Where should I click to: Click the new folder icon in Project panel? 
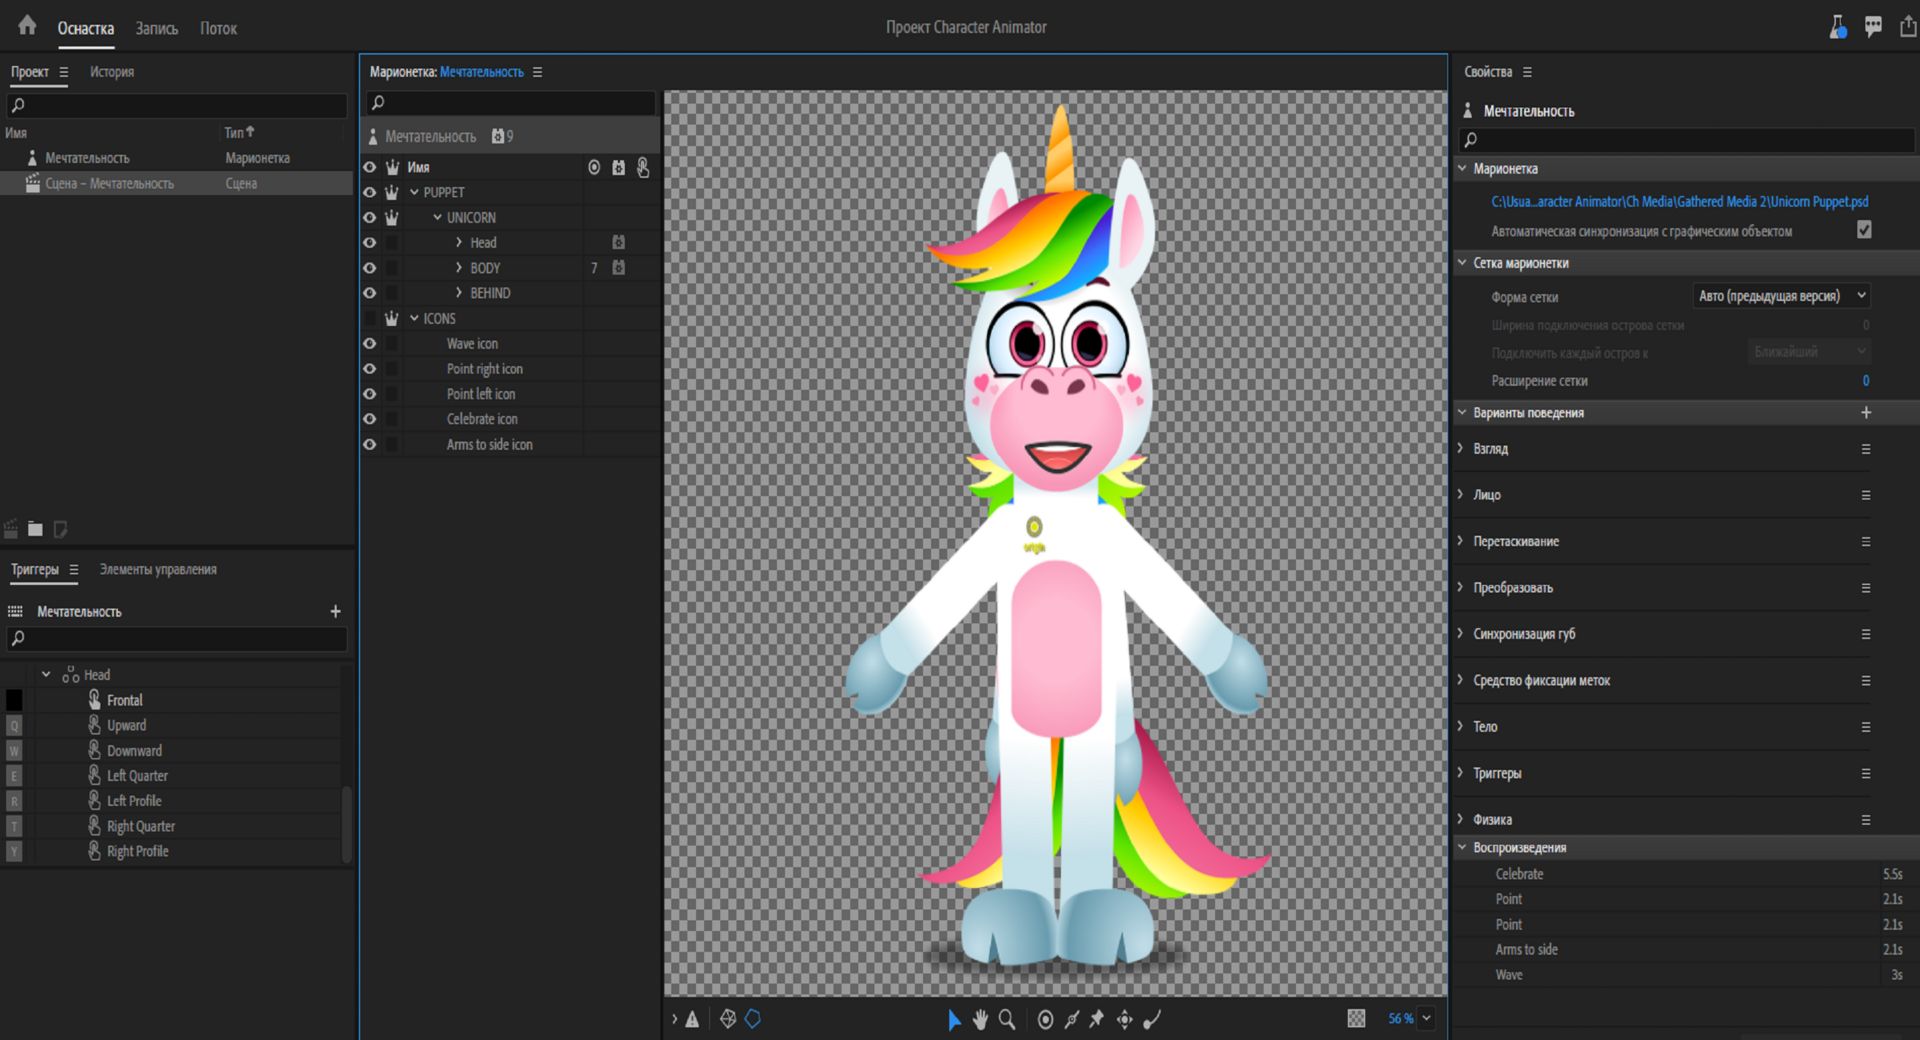(x=36, y=529)
